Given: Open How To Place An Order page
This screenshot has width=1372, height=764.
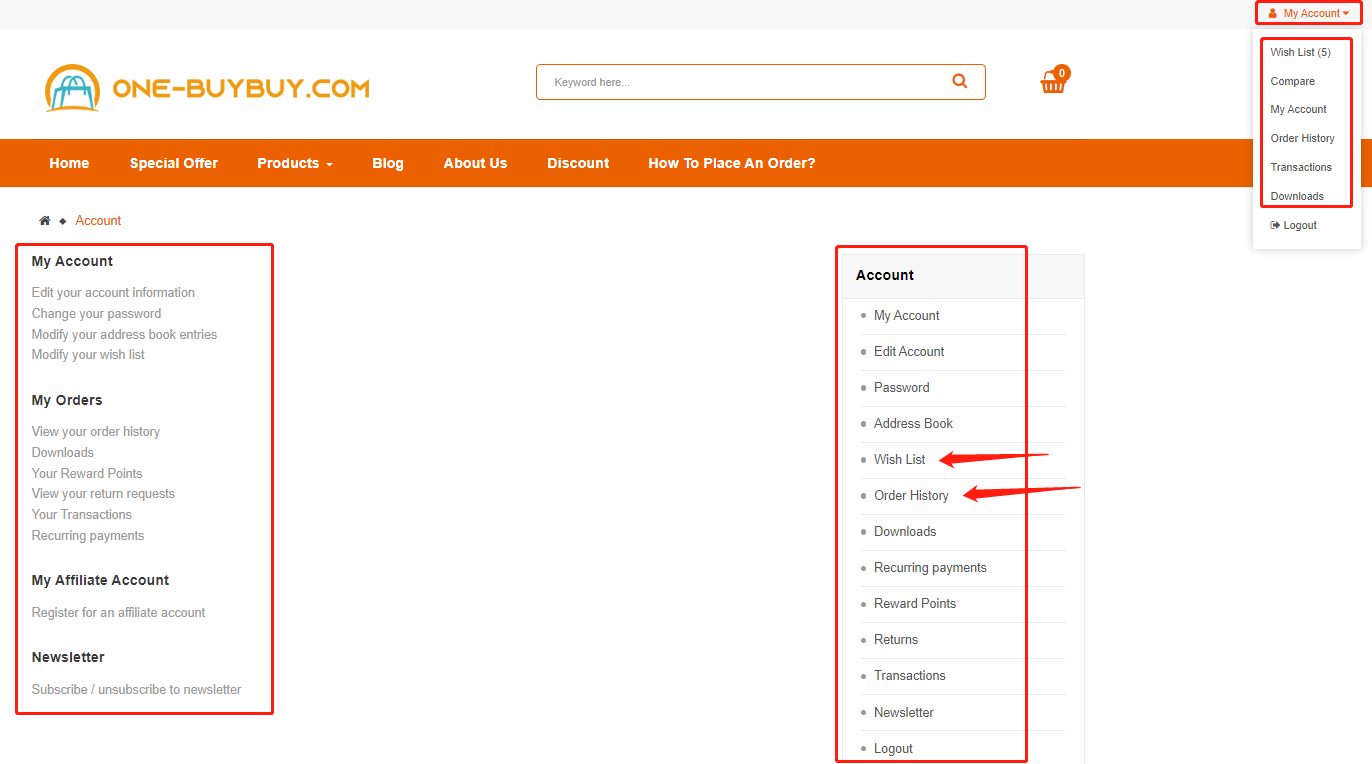Looking at the screenshot, I should [x=732, y=163].
